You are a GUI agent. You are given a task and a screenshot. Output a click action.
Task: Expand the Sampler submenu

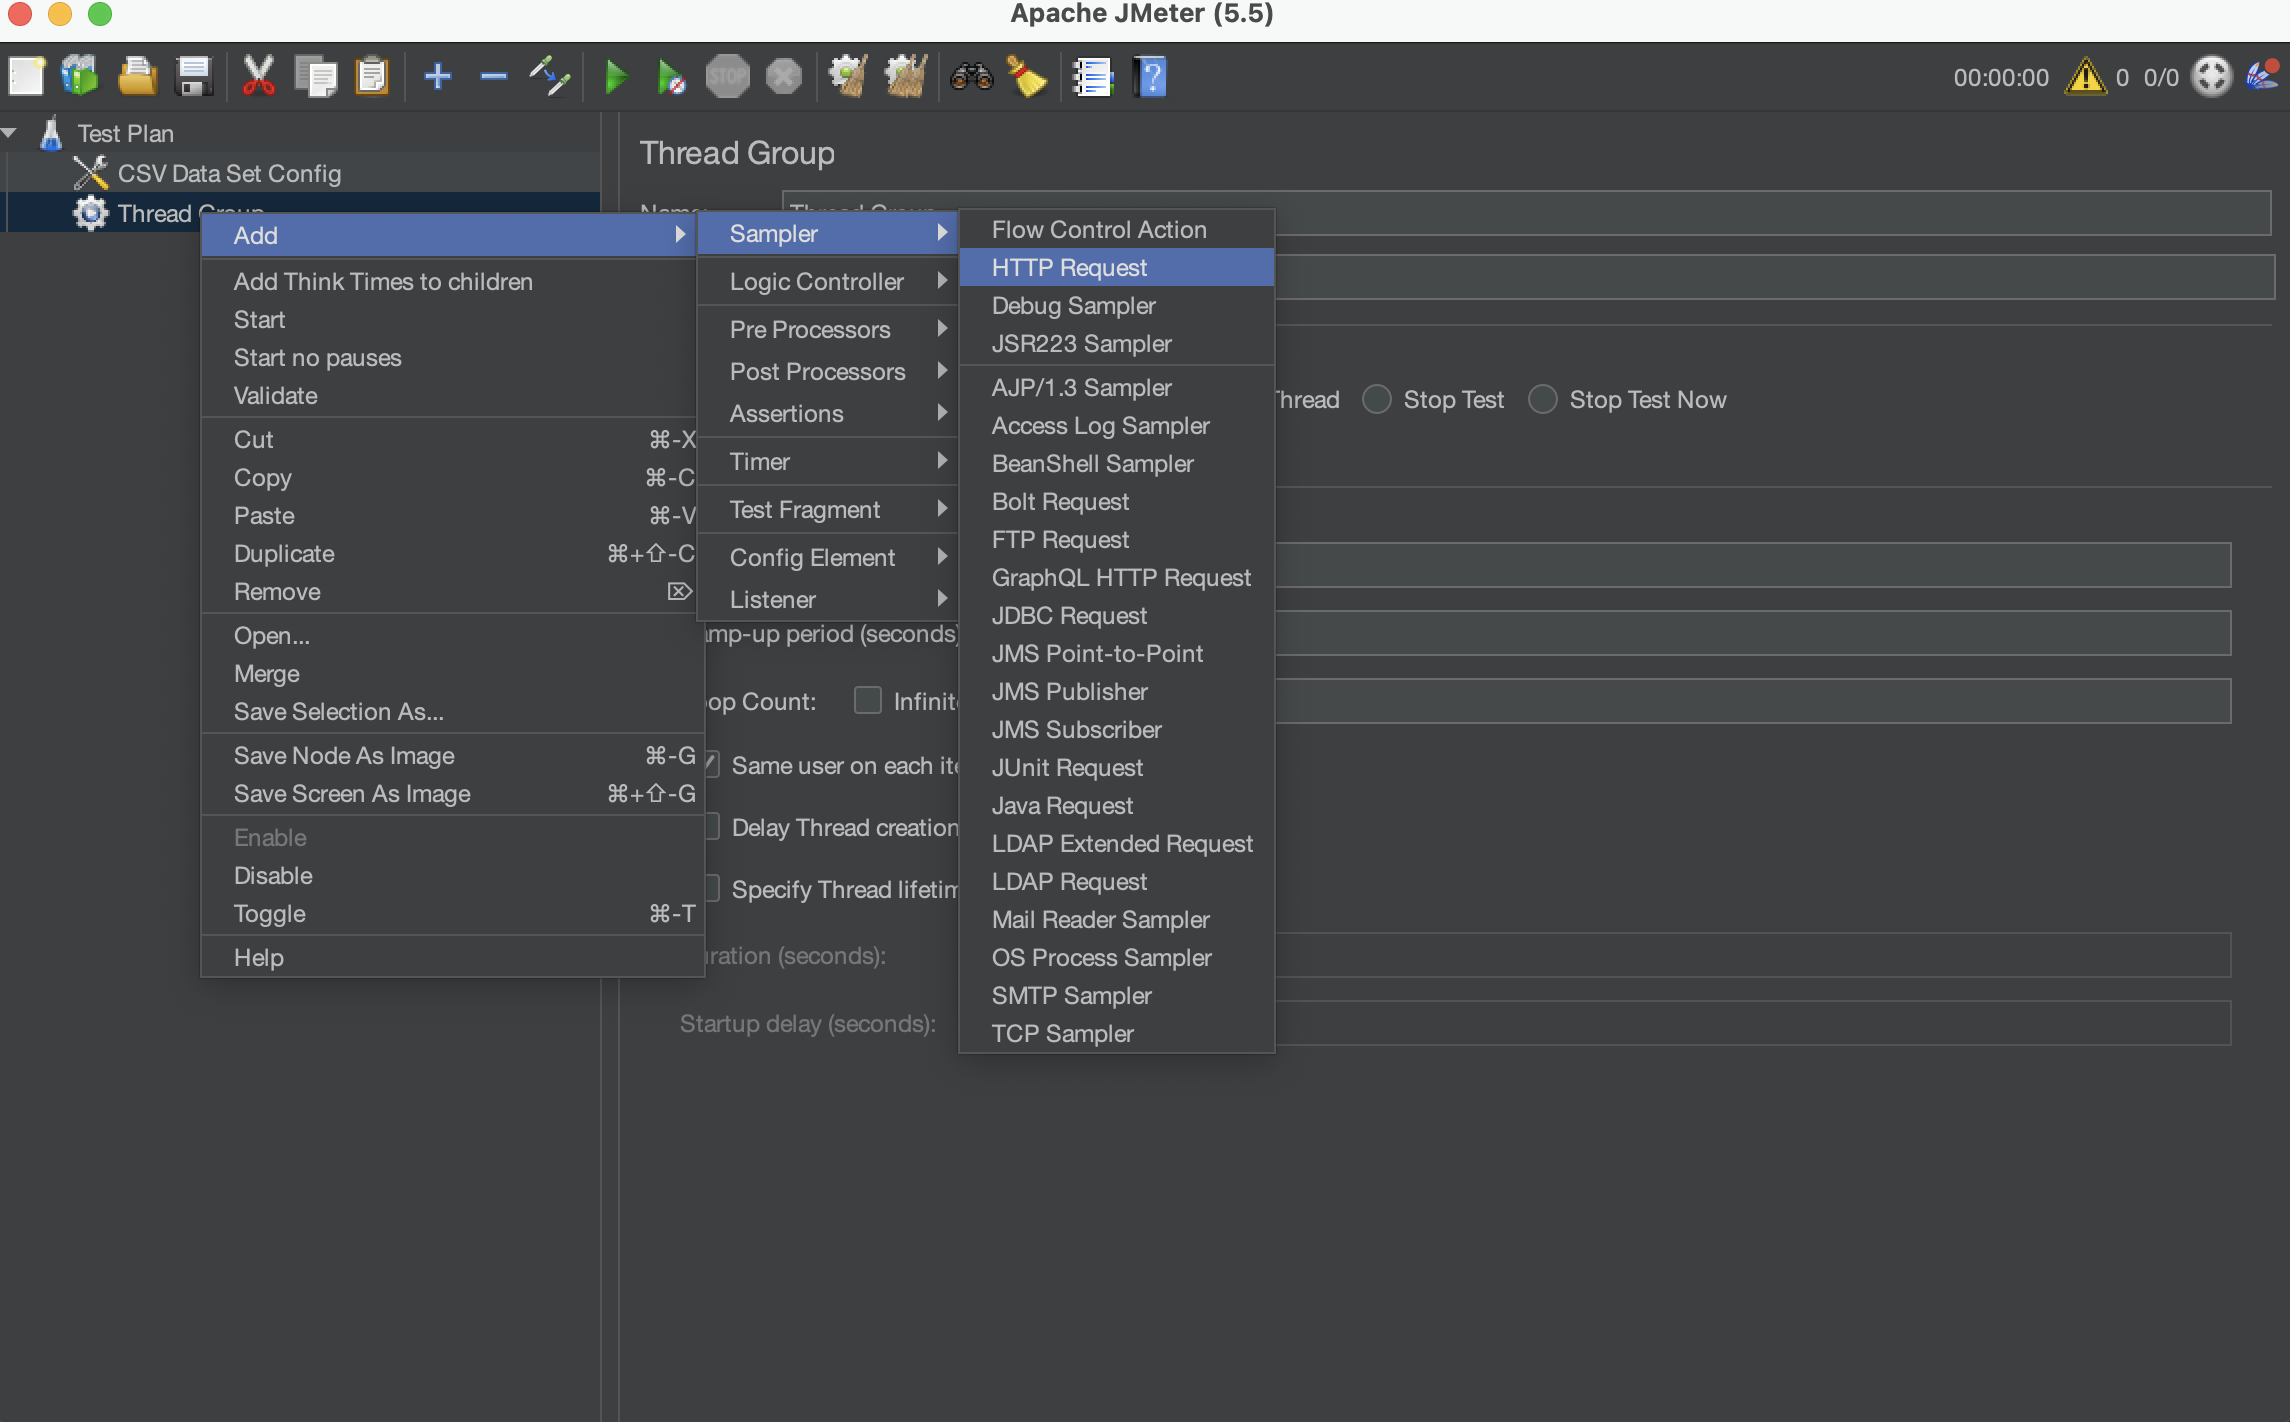[828, 233]
